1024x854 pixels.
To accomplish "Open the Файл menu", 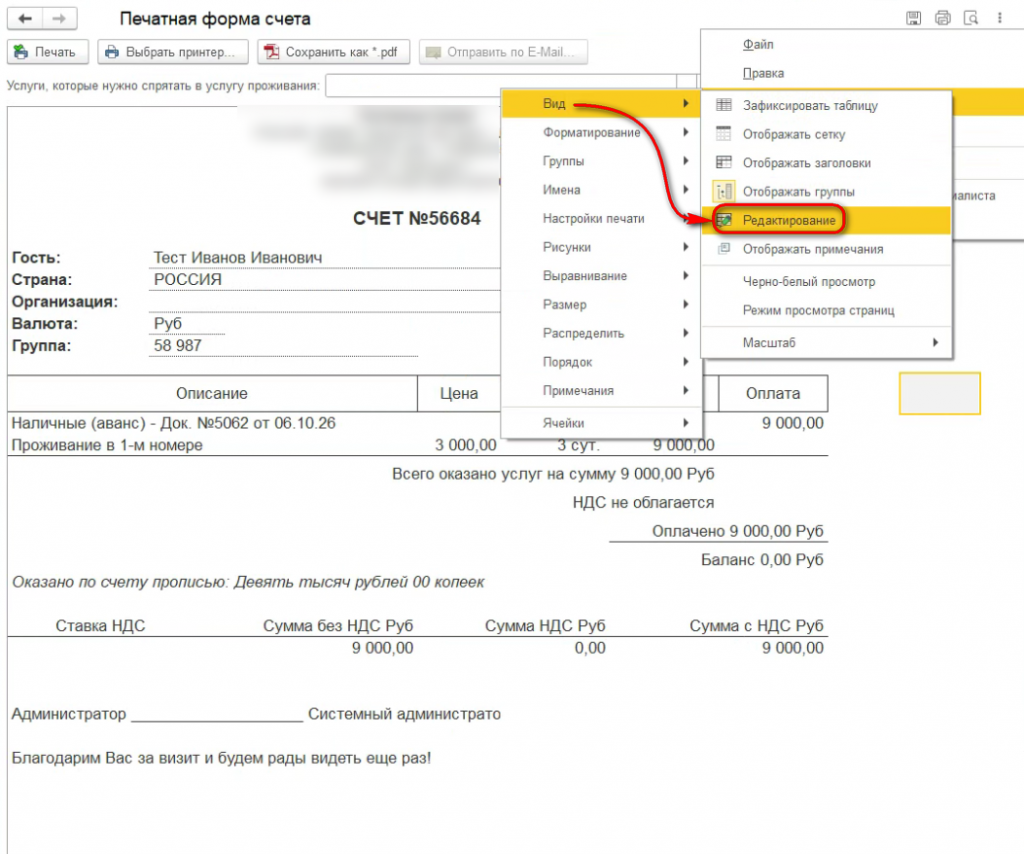I will click(758, 44).
